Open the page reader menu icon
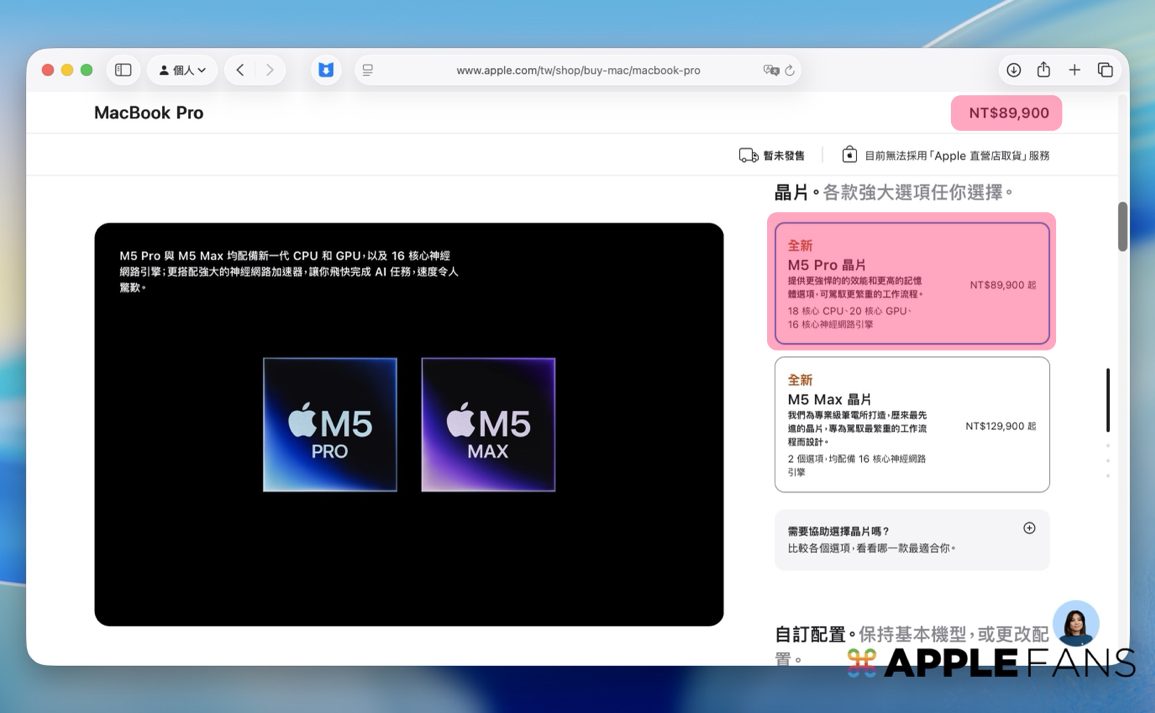 368,70
